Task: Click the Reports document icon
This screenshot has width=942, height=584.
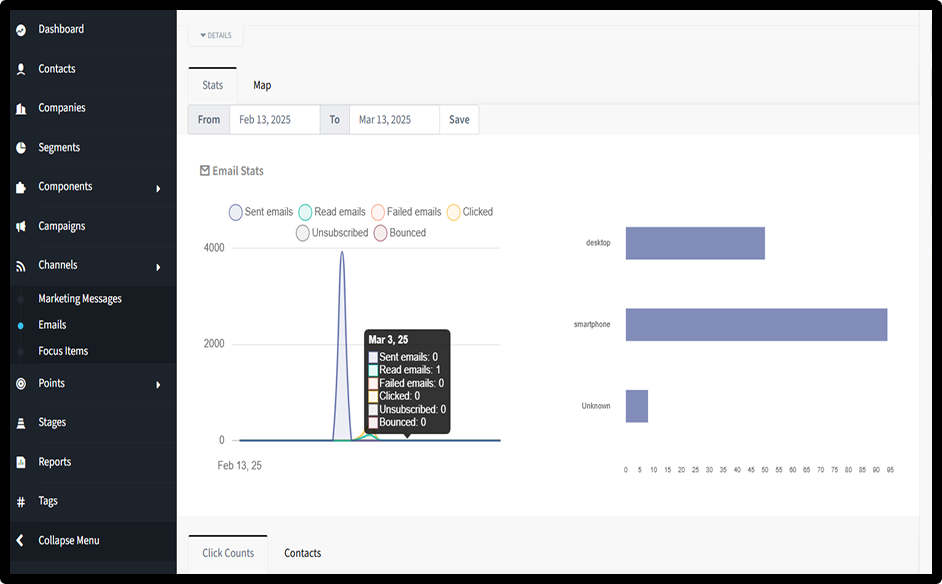Action: coord(21,462)
